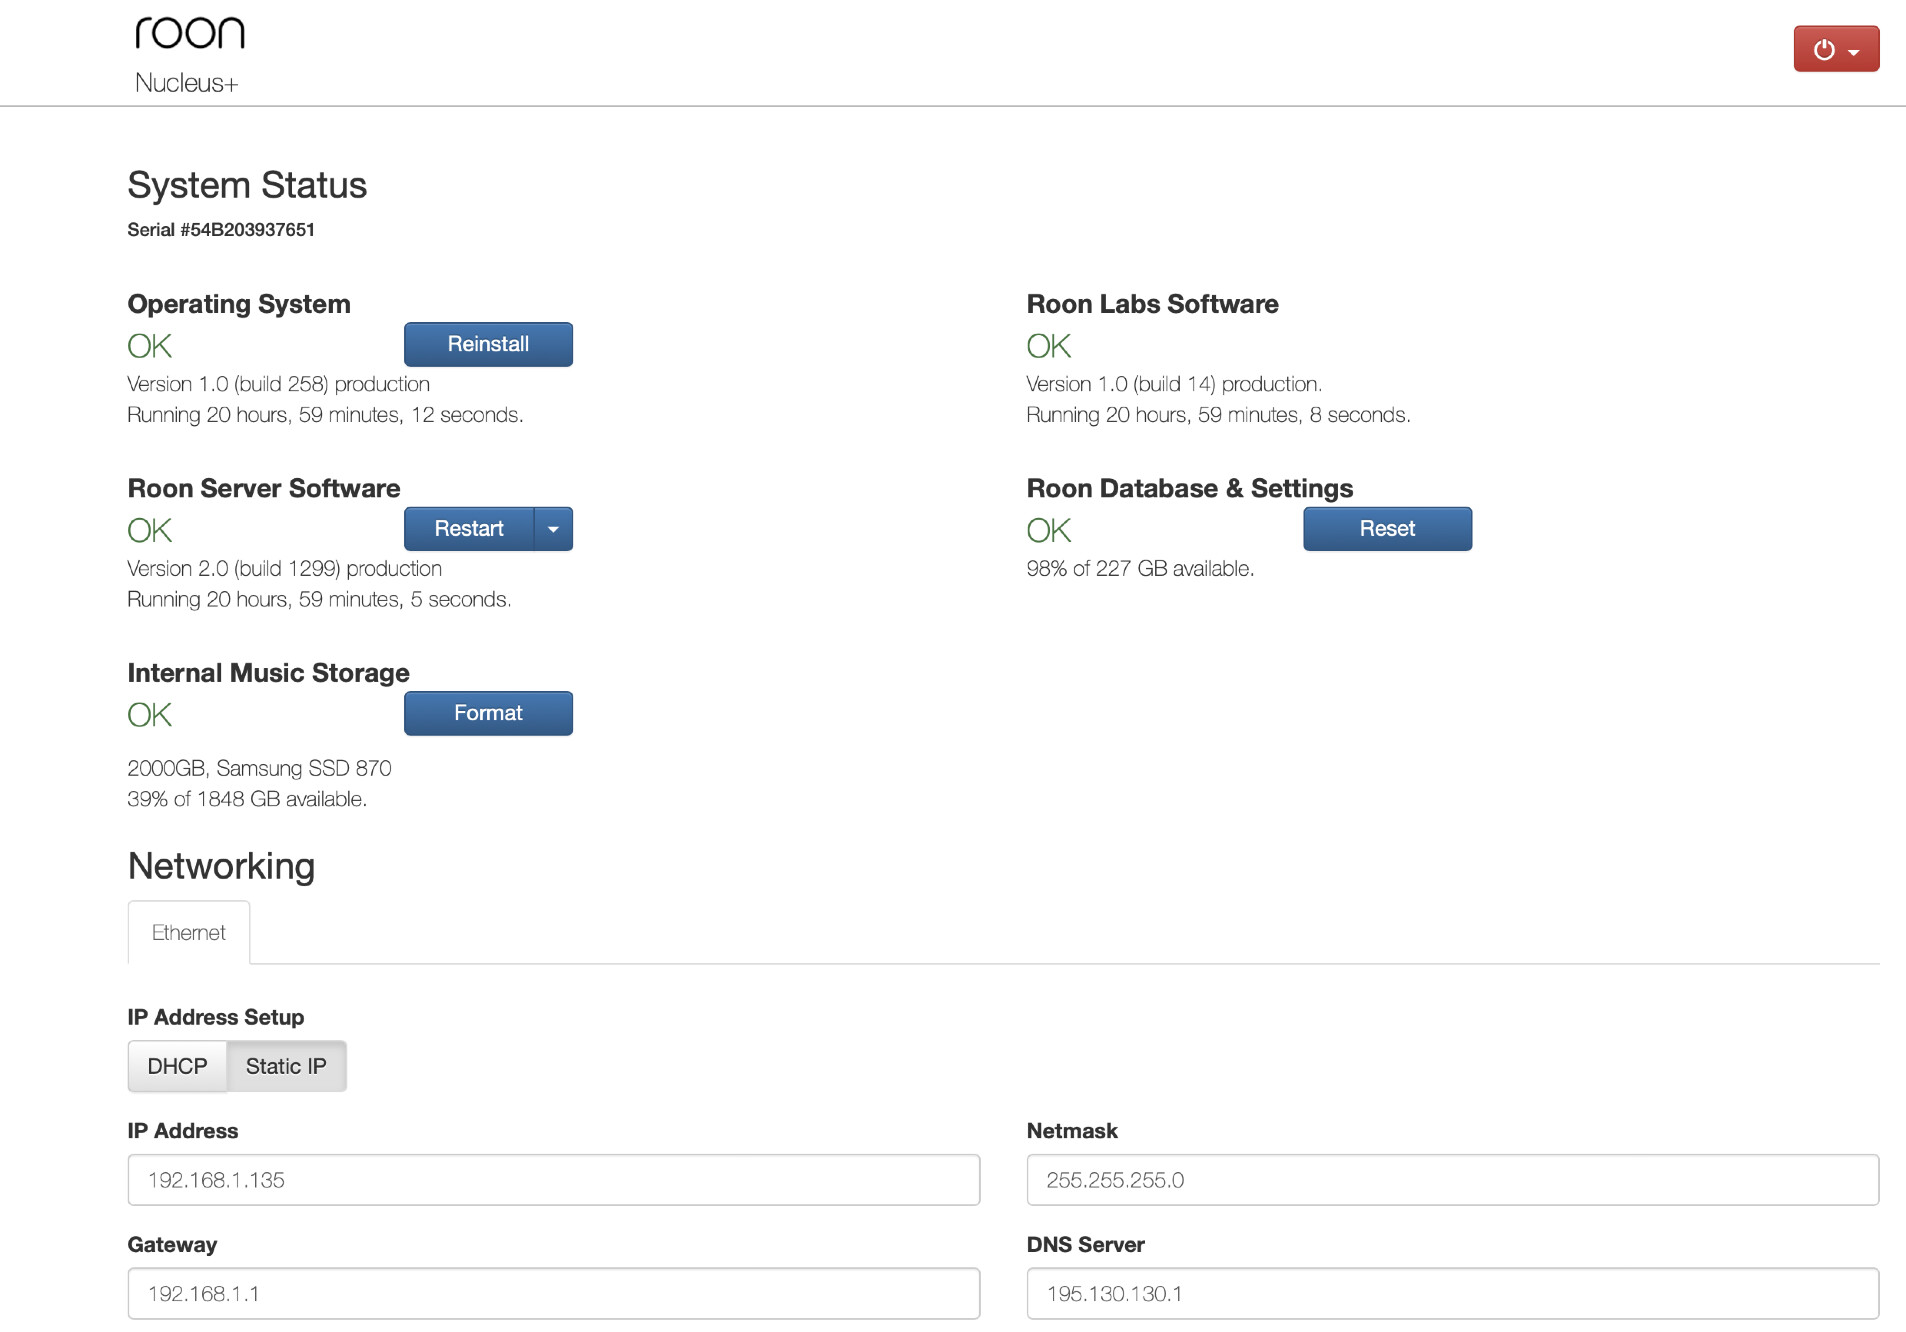1906x1332 pixels.
Task: Reset the Roon database and settings
Action: [x=1386, y=529]
